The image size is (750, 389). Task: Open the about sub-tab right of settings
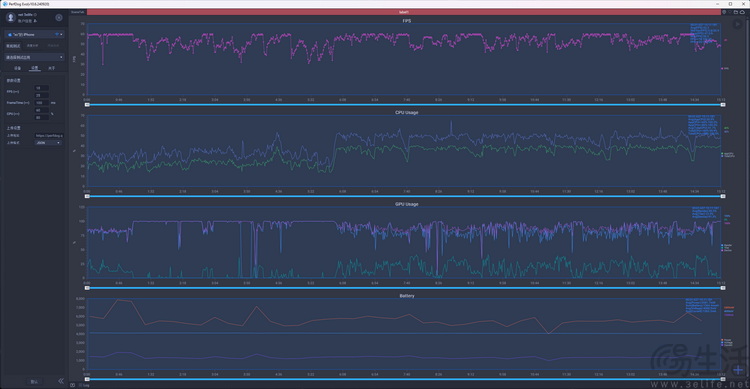coord(52,68)
